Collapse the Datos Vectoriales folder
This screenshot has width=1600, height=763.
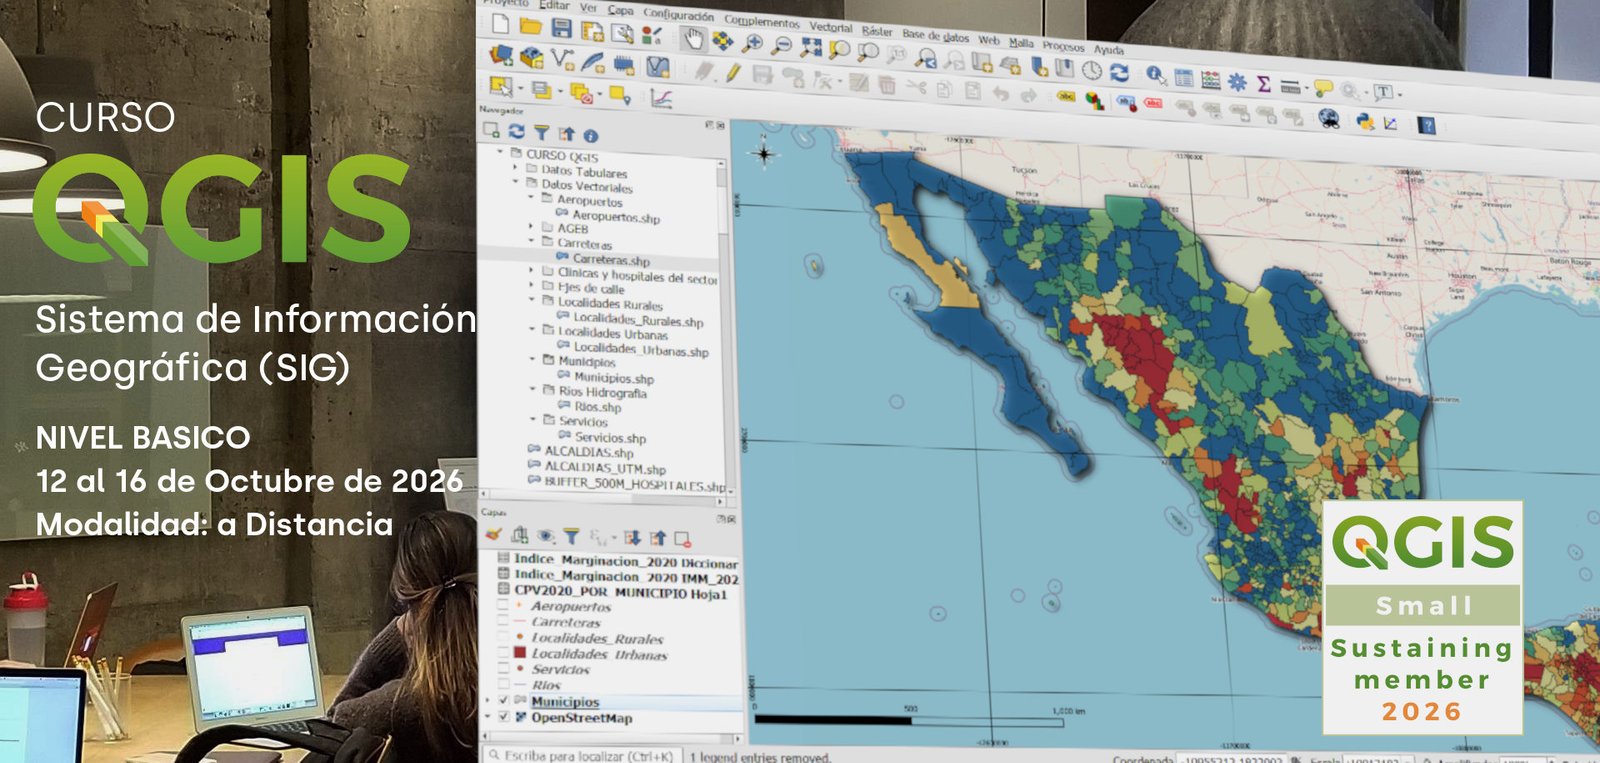click(x=516, y=181)
